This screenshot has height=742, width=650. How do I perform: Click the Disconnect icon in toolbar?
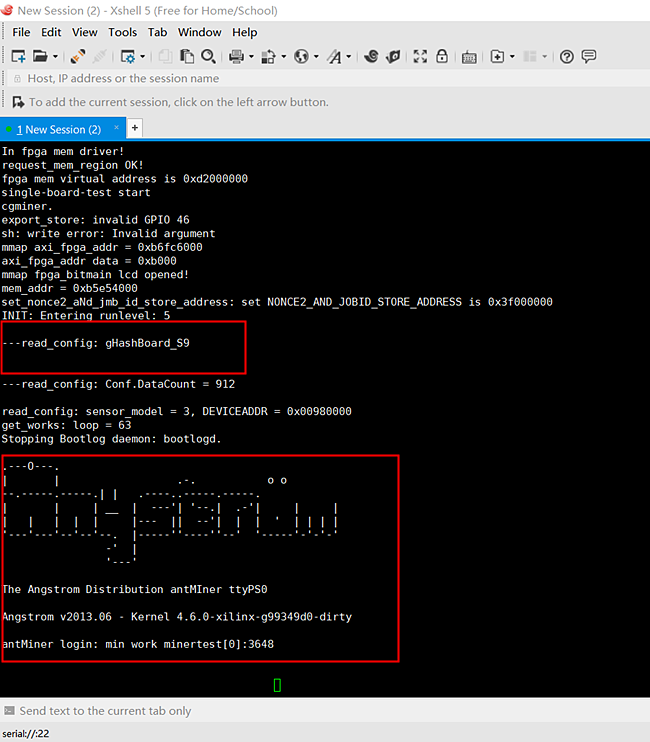click(99, 56)
